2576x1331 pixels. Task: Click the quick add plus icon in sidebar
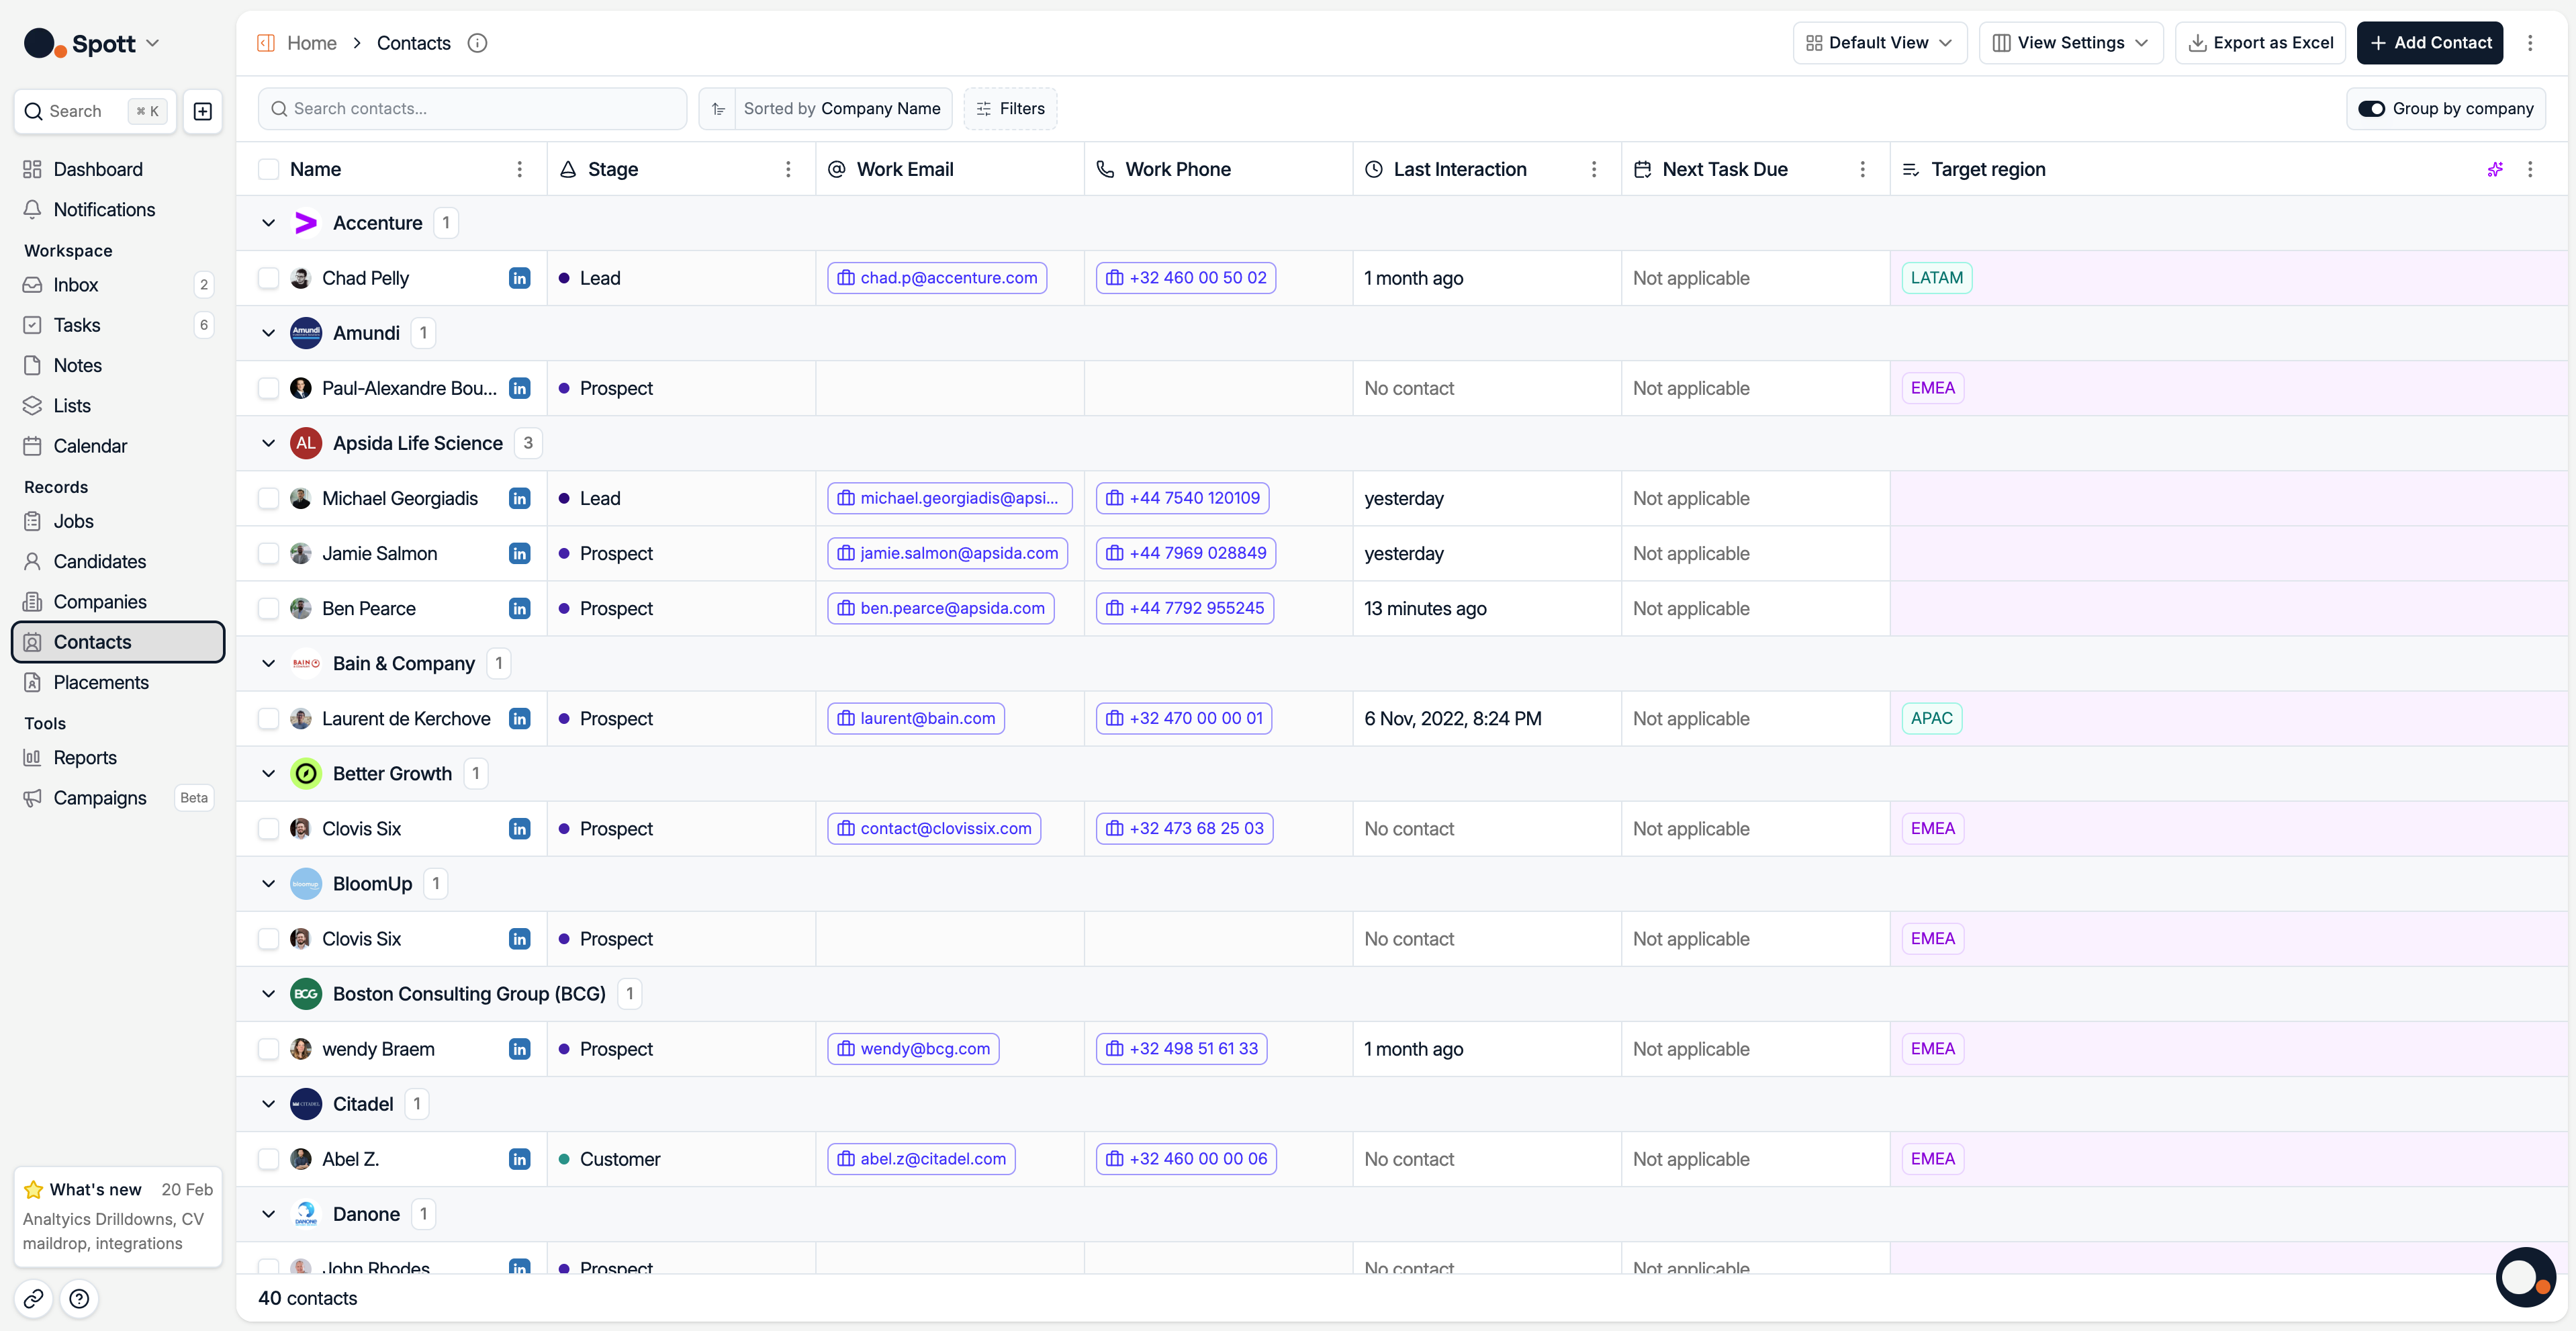203,111
